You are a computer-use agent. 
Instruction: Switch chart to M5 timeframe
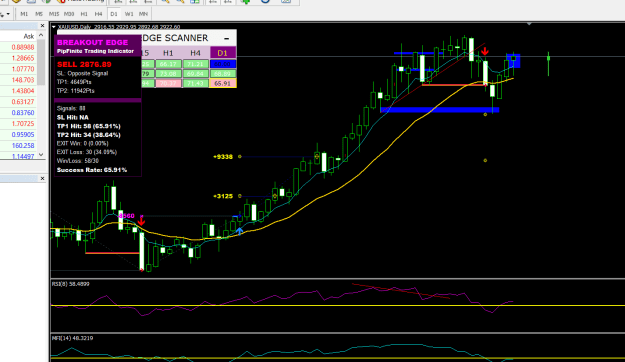(39, 14)
